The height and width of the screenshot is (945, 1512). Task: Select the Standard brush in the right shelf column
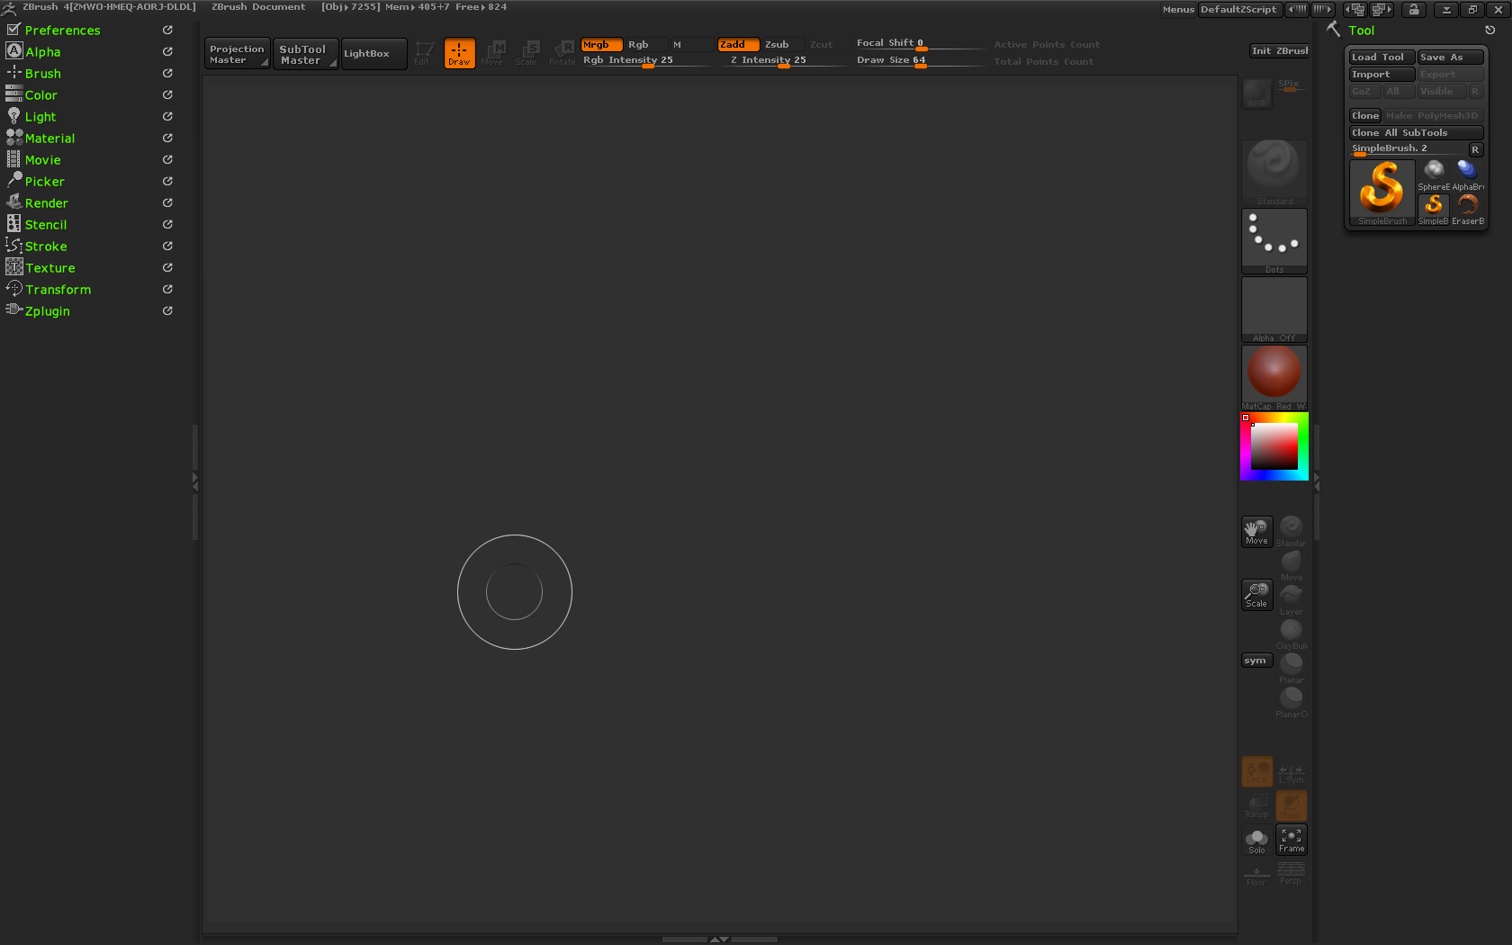(x=1291, y=530)
